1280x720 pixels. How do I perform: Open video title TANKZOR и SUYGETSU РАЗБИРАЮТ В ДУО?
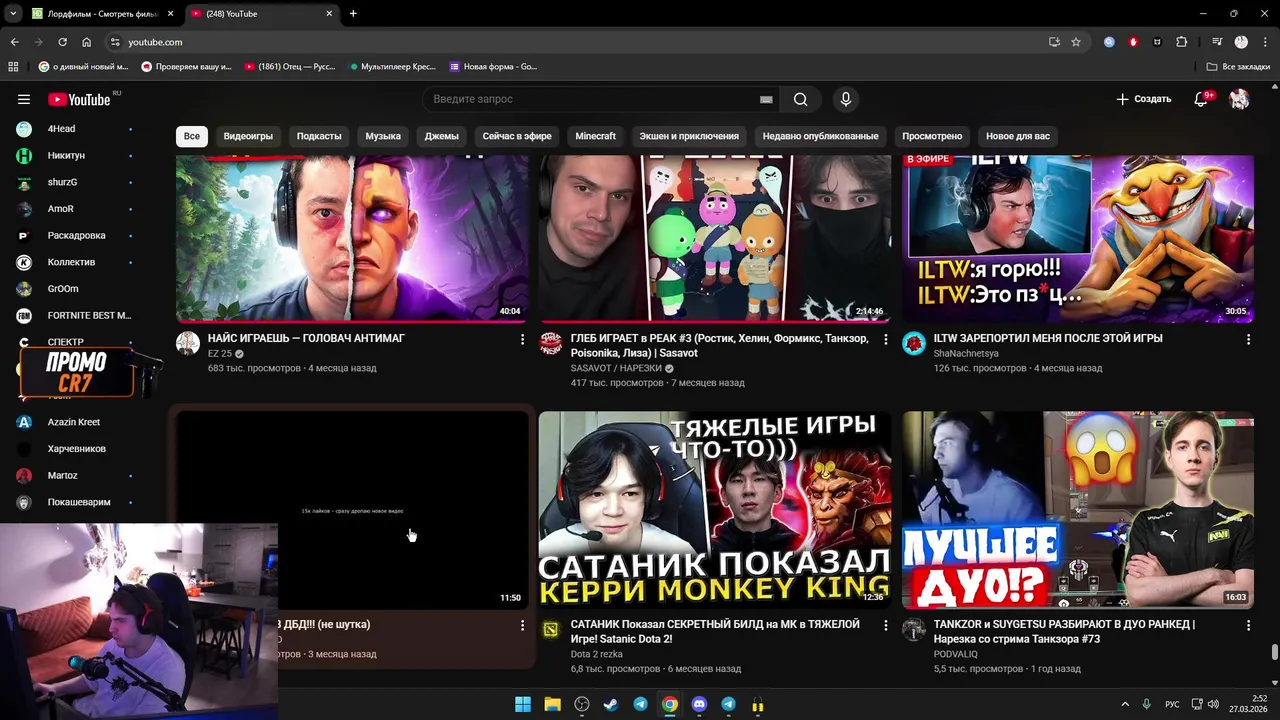tap(1064, 631)
